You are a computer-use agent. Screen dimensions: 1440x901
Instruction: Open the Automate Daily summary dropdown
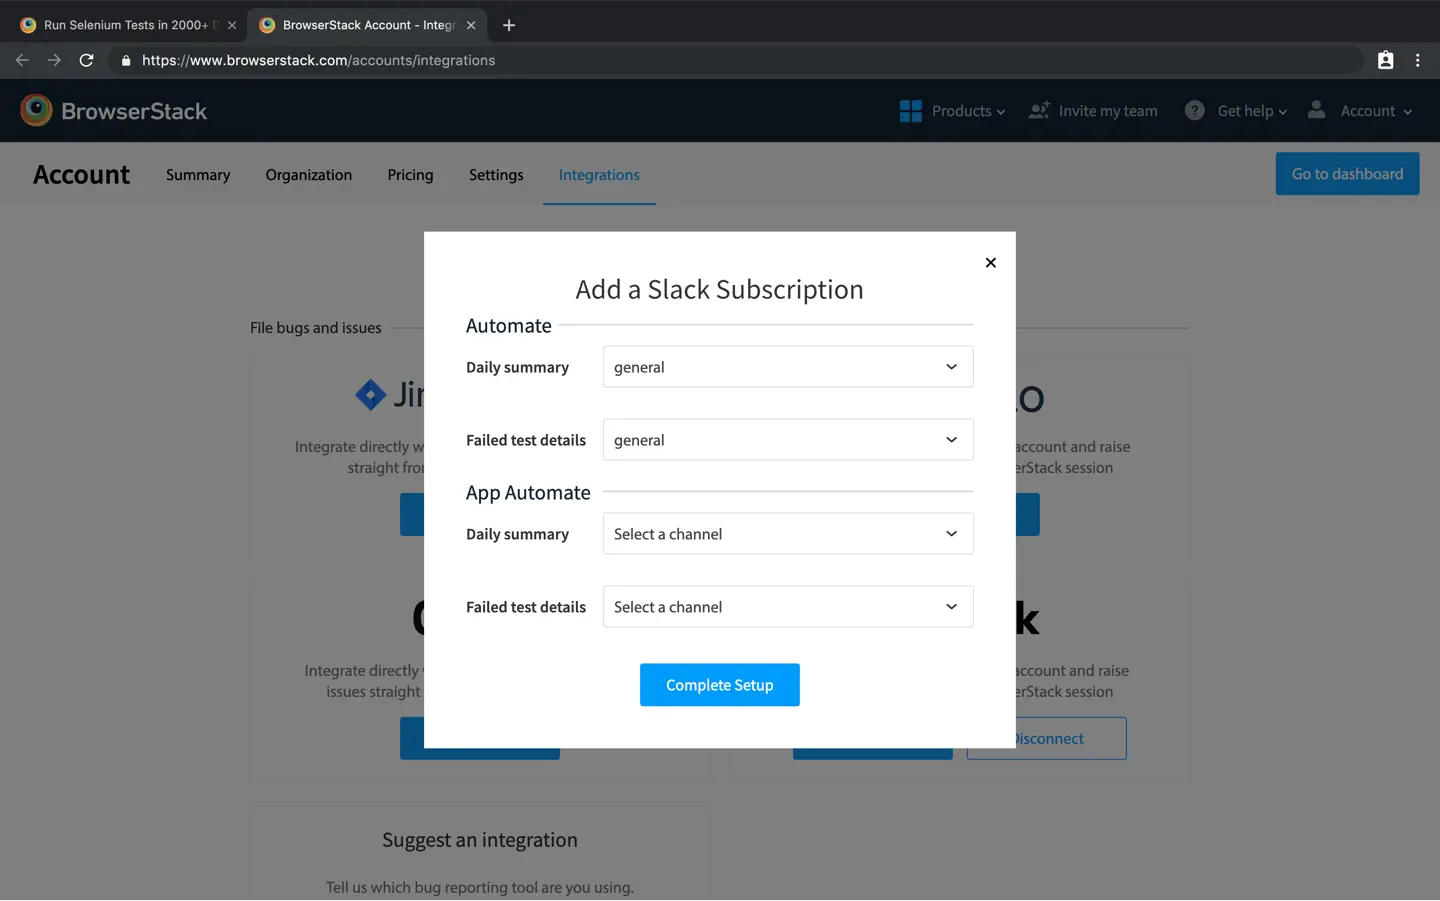click(787, 367)
